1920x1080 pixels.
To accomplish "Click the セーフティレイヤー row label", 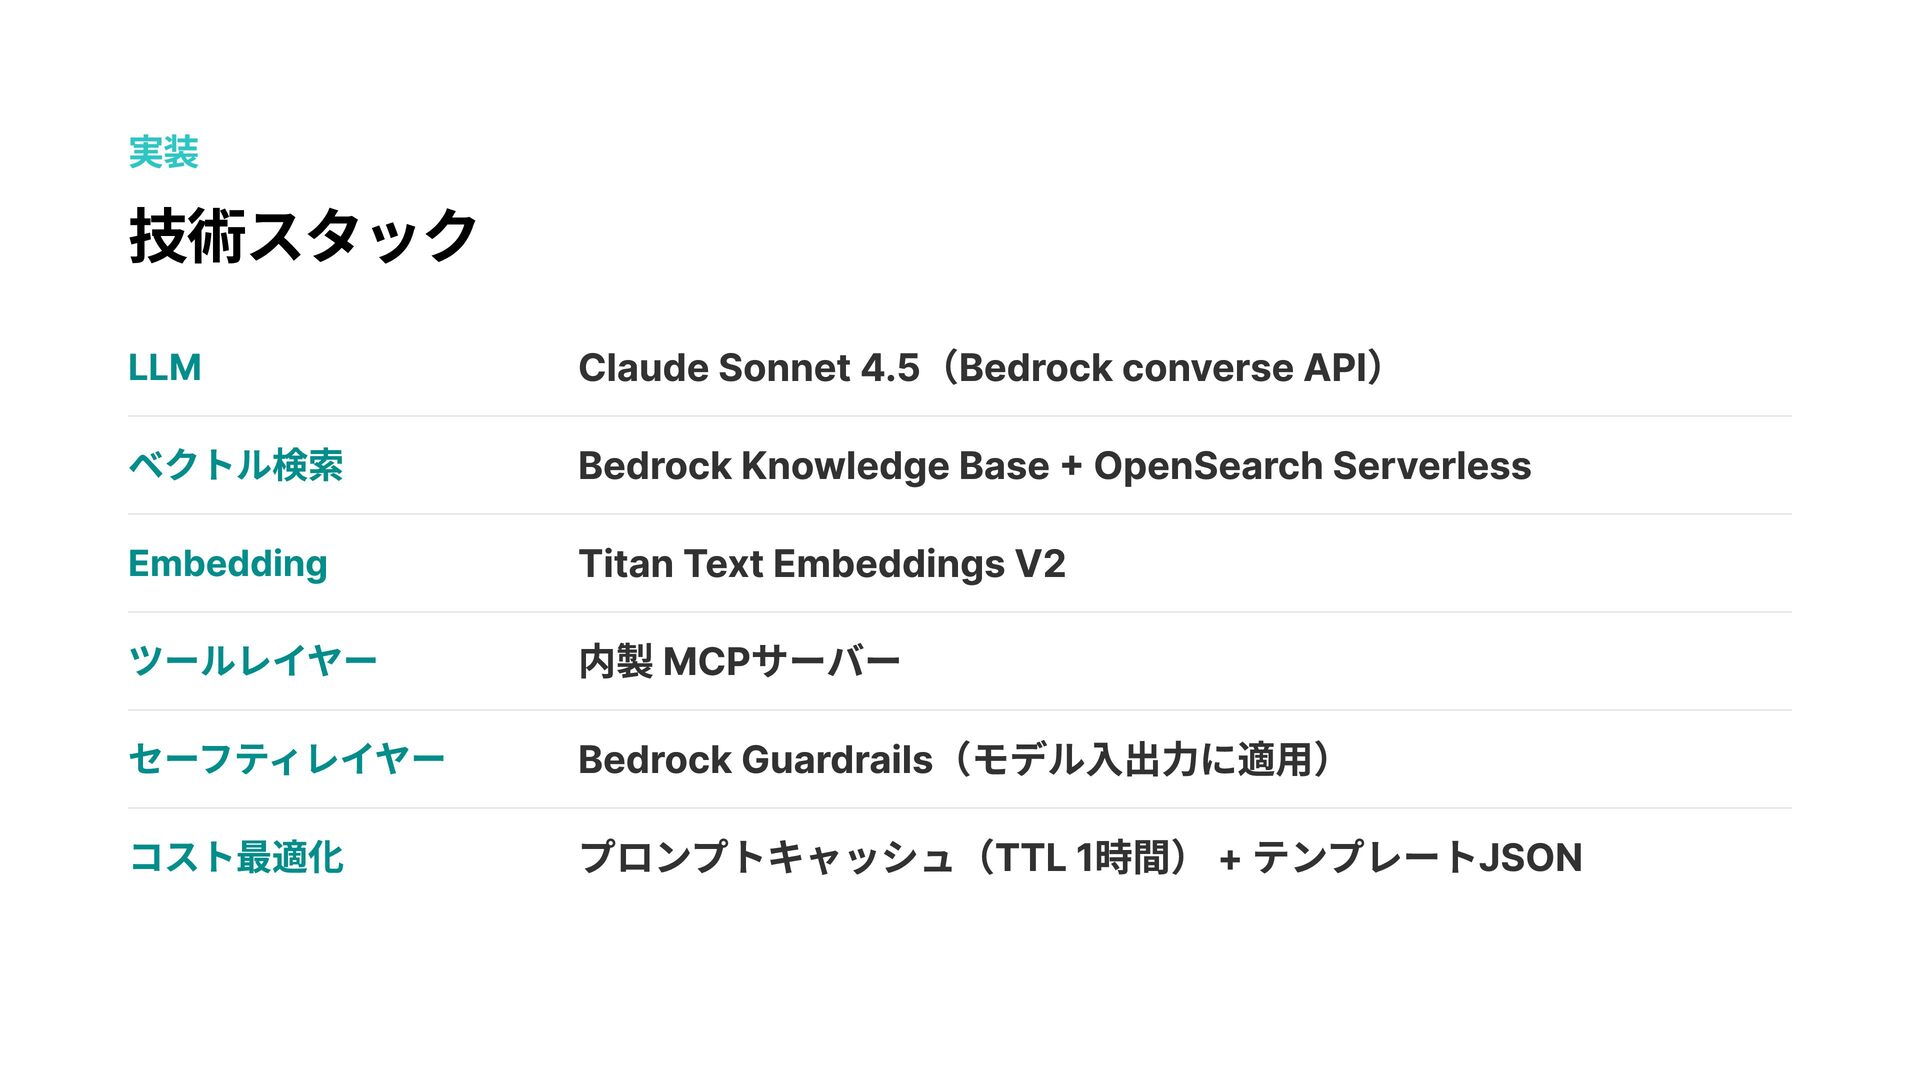I will tap(287, 759).
